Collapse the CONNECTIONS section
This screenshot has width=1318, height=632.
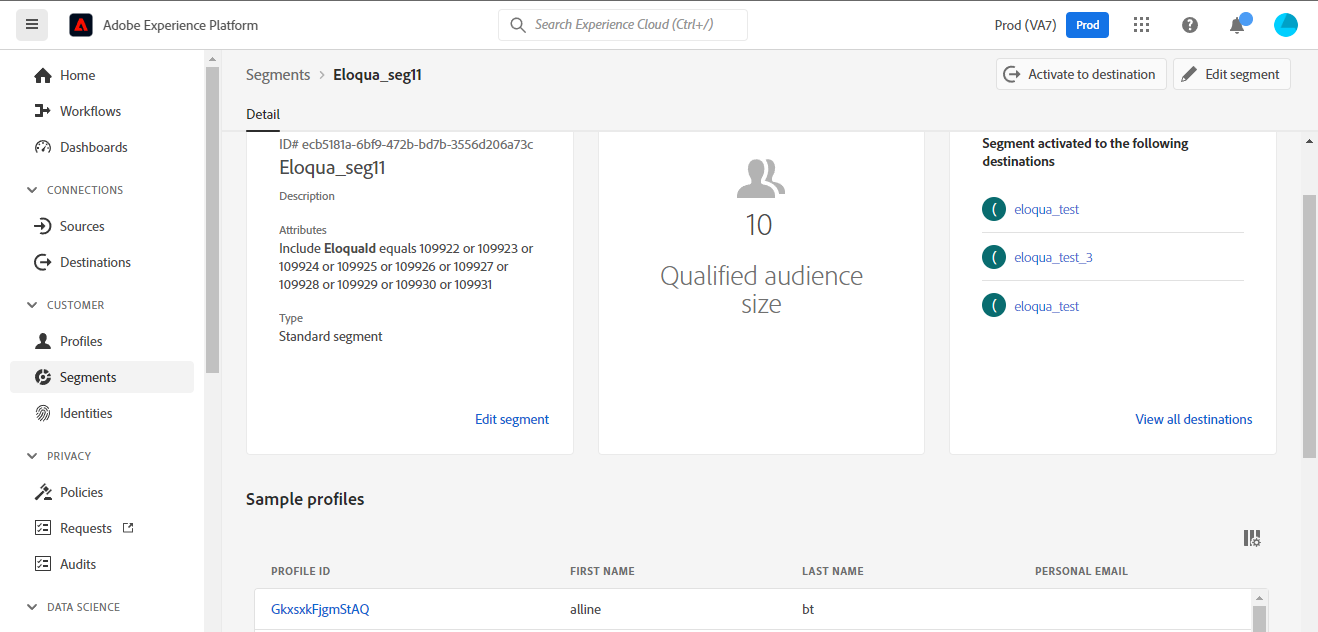31,190
